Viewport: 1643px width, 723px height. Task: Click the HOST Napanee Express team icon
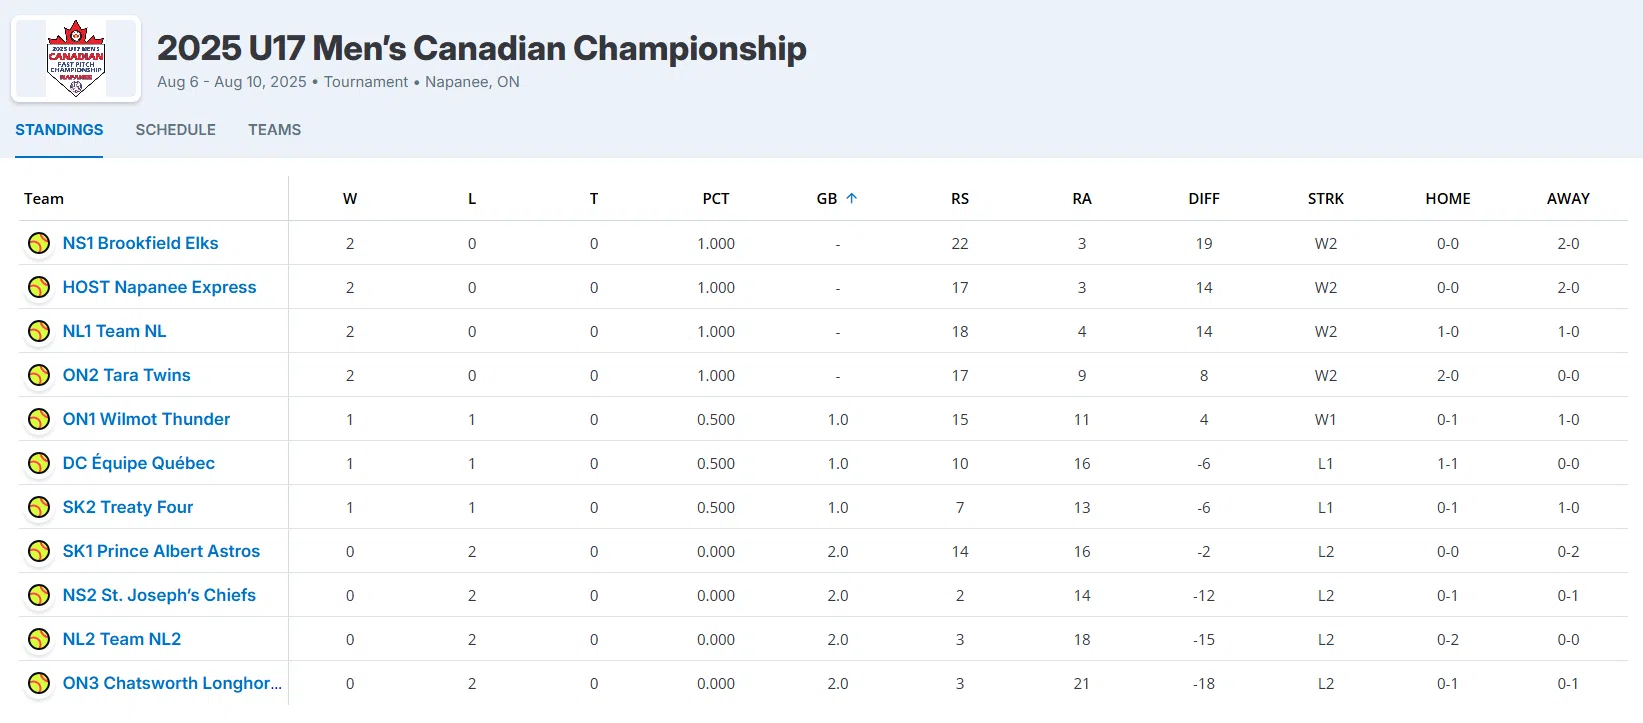pyautogui.click(x=39, y=287)
